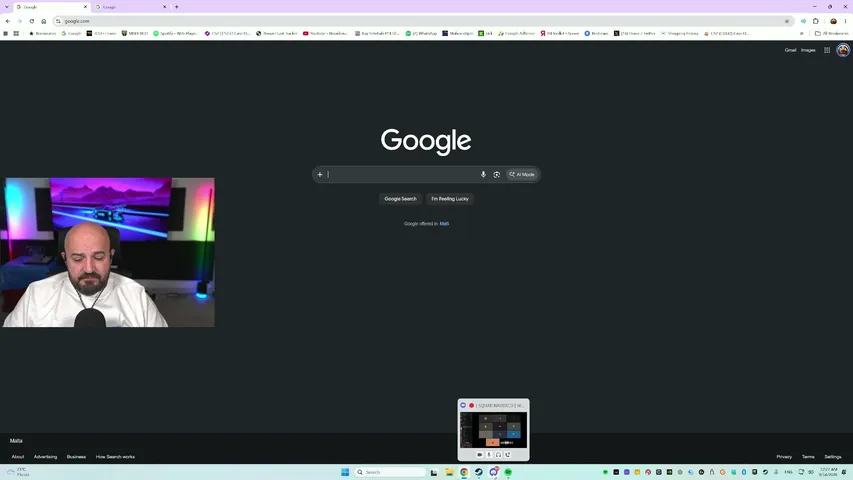Open the YouTube bookmark
The image size is (853, 480).
325,33
